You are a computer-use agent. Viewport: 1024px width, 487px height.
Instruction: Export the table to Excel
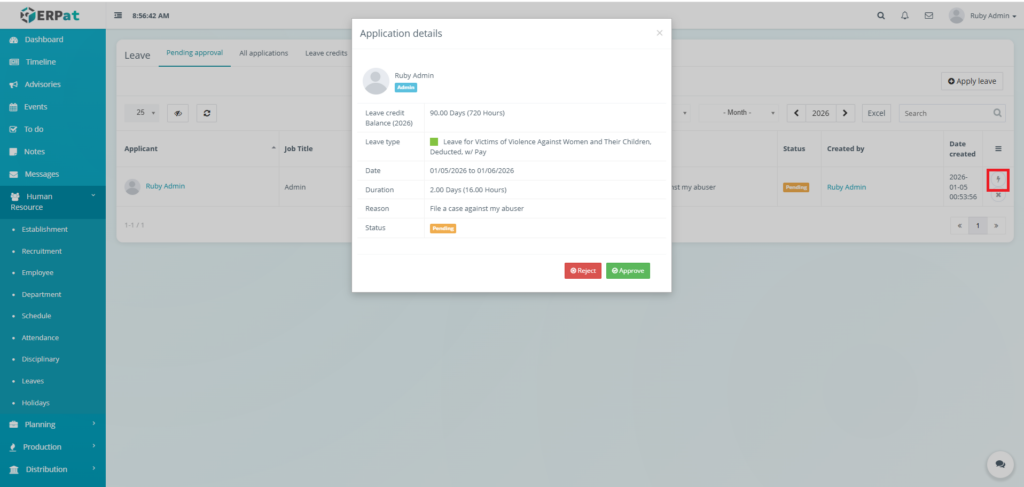tap(876, 113)
